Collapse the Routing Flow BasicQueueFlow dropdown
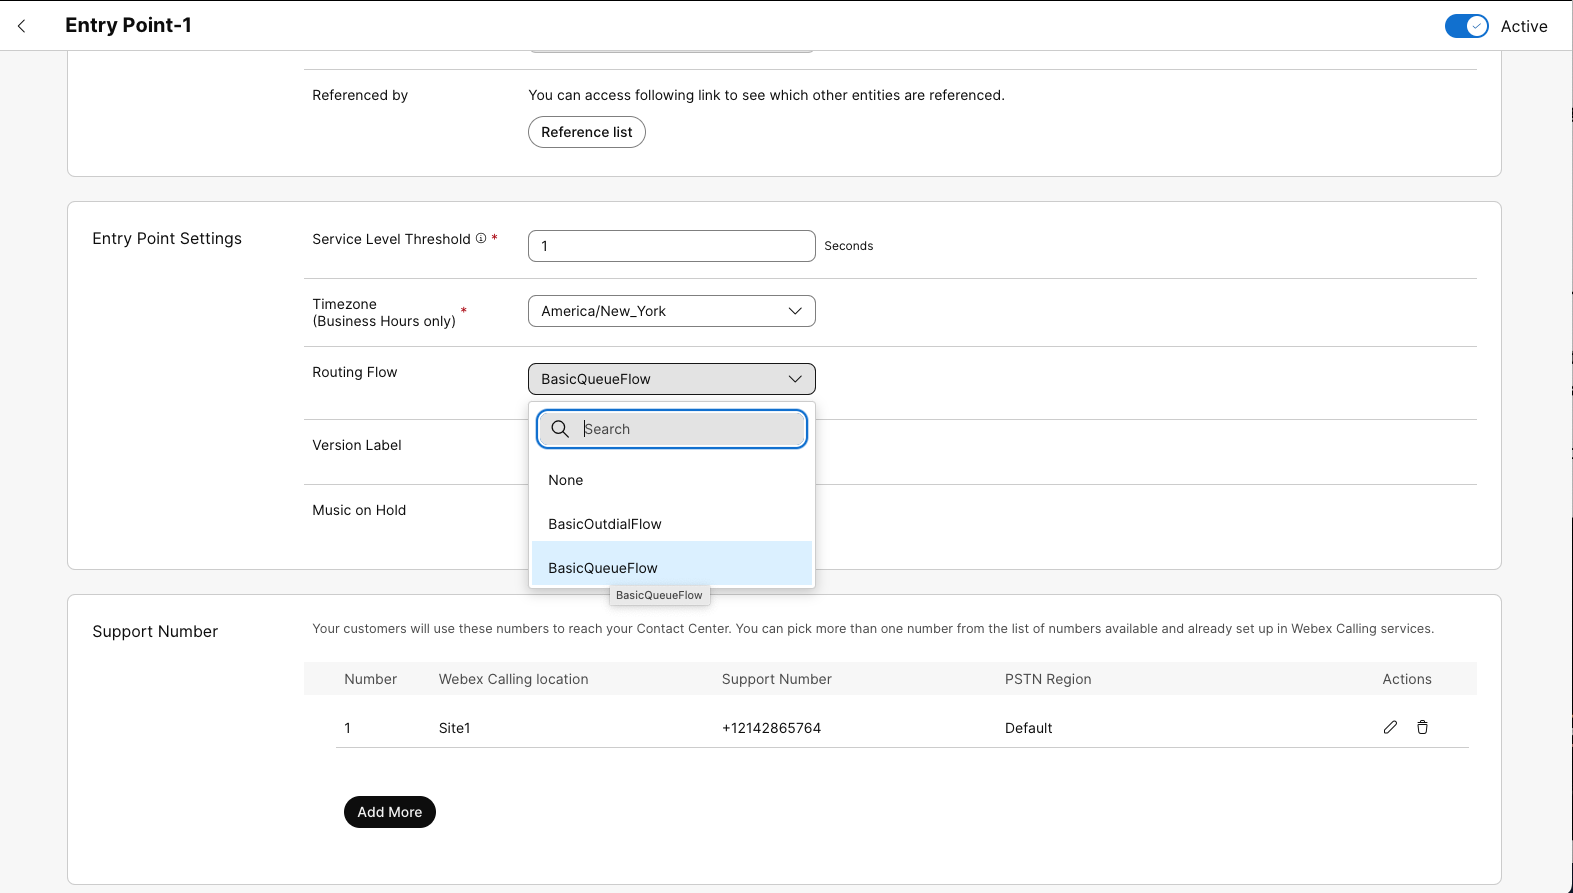Viewport: 1573px width, 893px height. (671, 379)
